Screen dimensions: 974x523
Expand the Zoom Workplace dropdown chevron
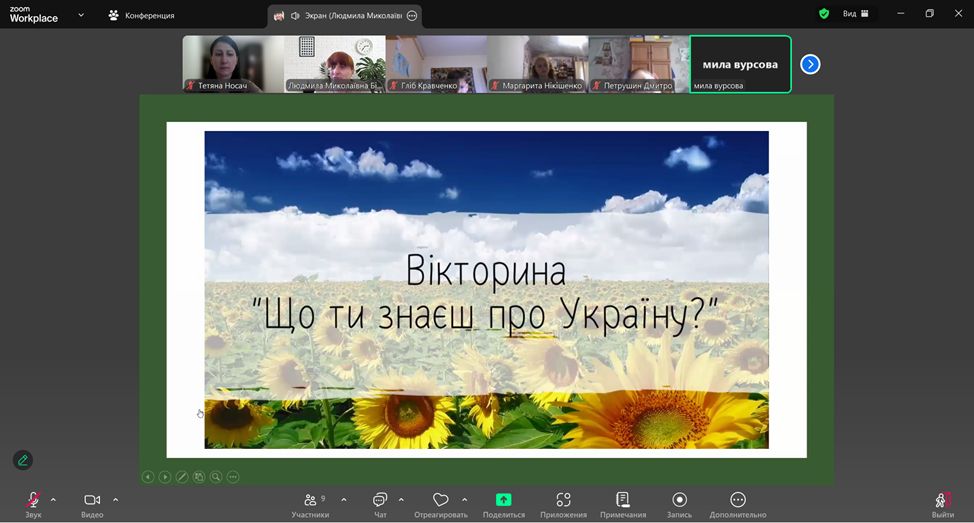[x=81, y=15]
